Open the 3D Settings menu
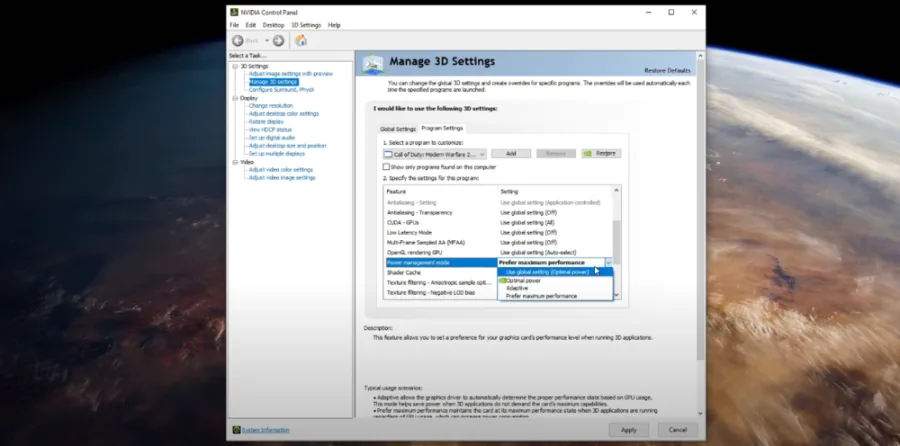Image resolution: width=900 pixels, height=446 pixels. pos(306,25)
